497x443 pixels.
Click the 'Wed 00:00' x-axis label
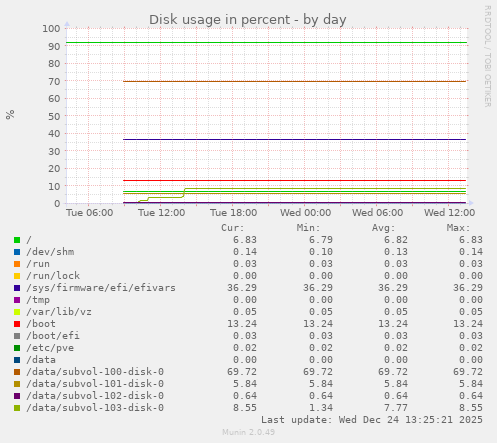tap(305, 213)
